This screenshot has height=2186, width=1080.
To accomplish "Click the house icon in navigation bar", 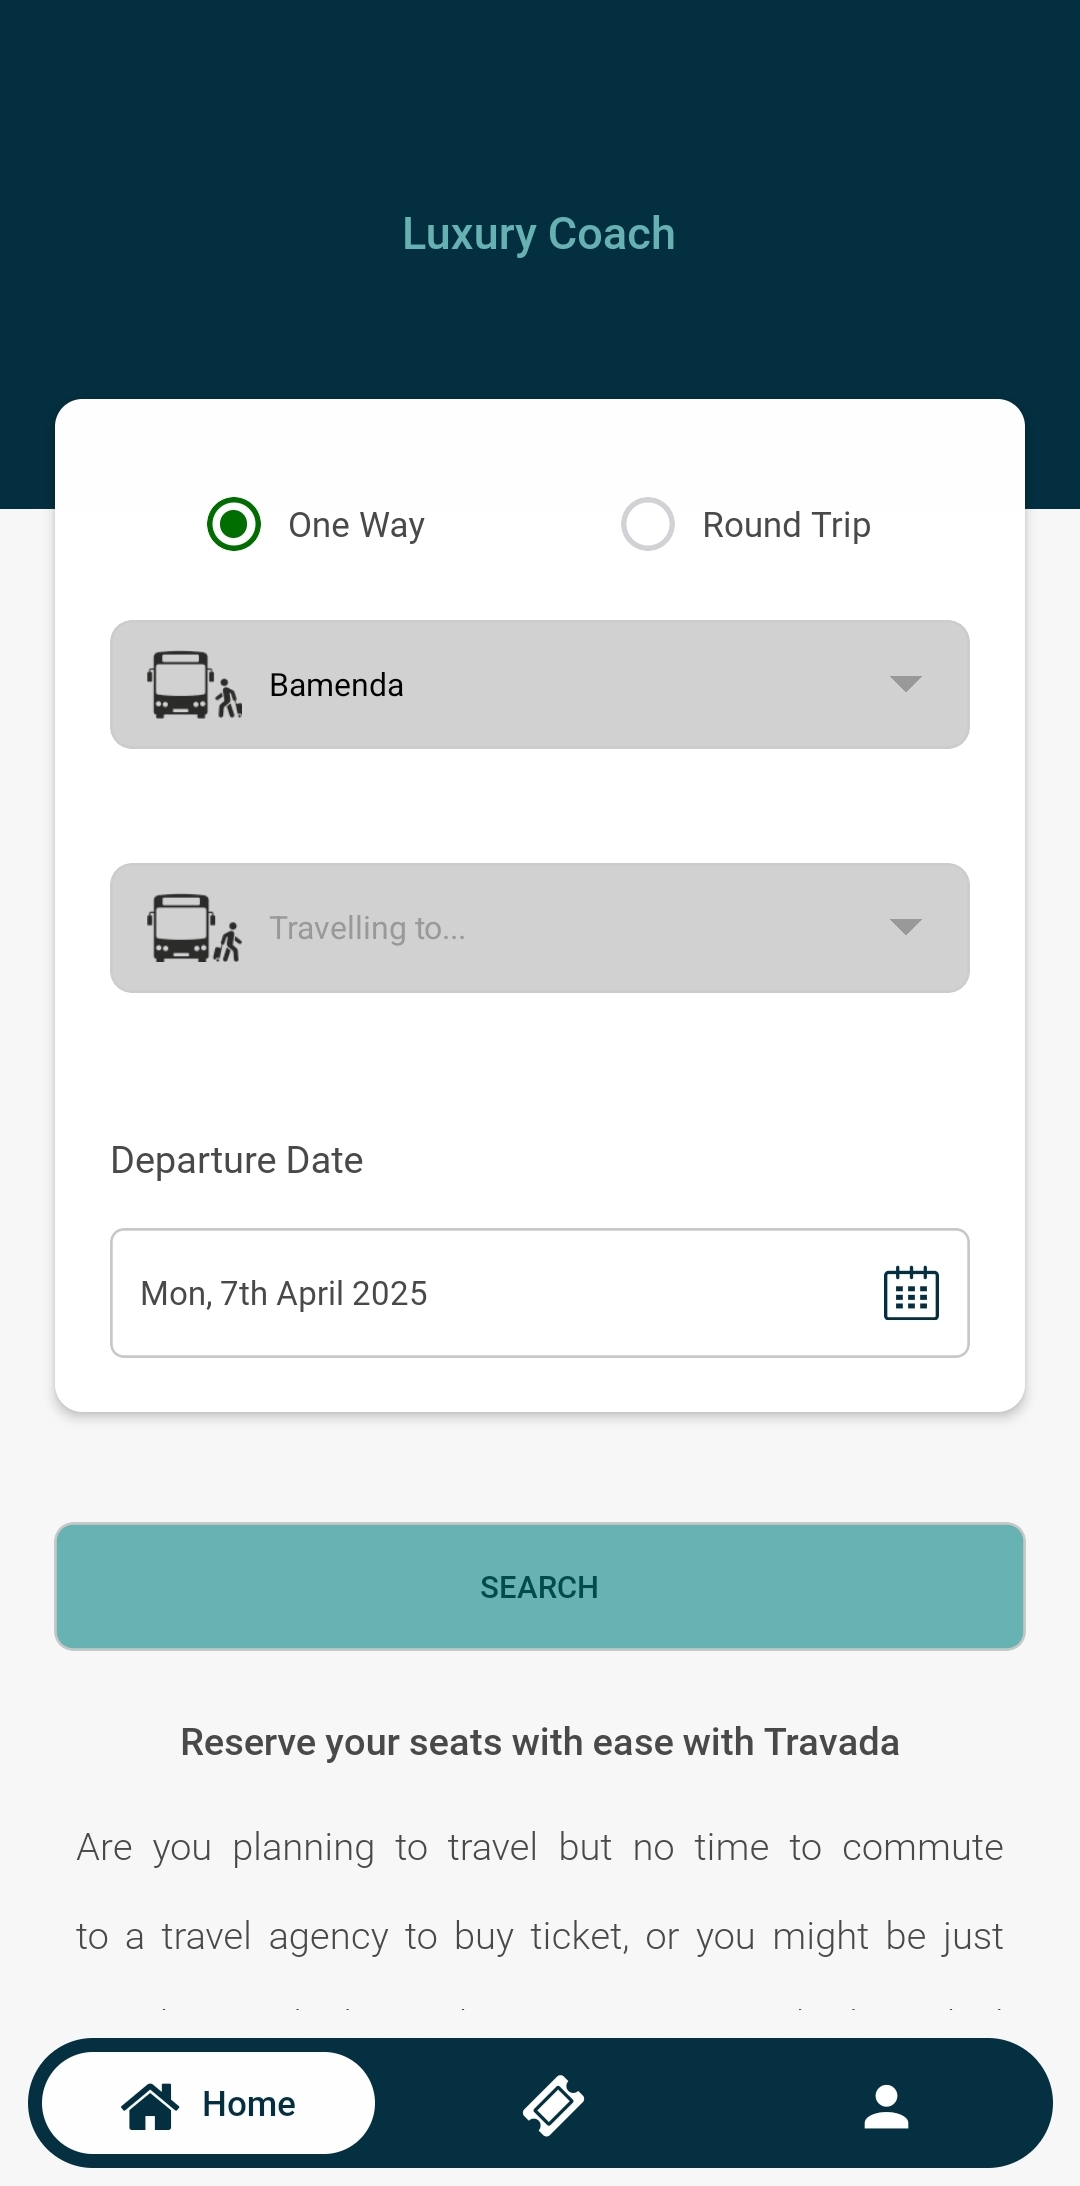I will click(150, 2104).
